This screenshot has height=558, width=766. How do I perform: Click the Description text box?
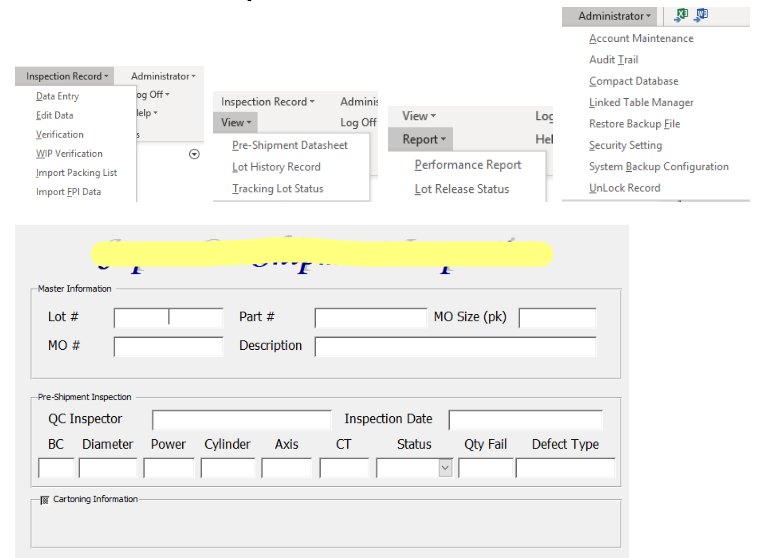tap(455, 347)
